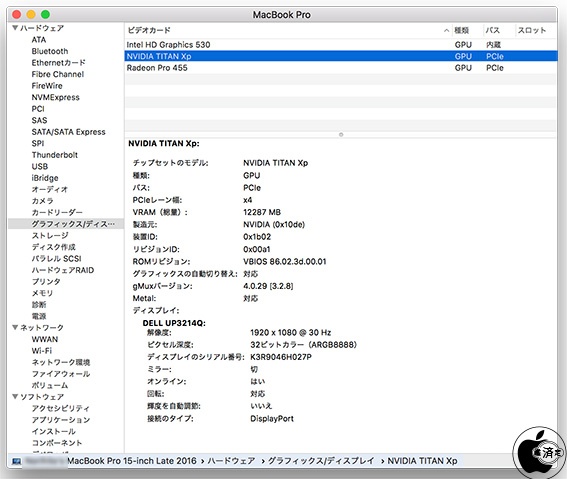Select Intel HD Graphics 530 row
Viewport: 567px width, 479px height.
[340, 44]
